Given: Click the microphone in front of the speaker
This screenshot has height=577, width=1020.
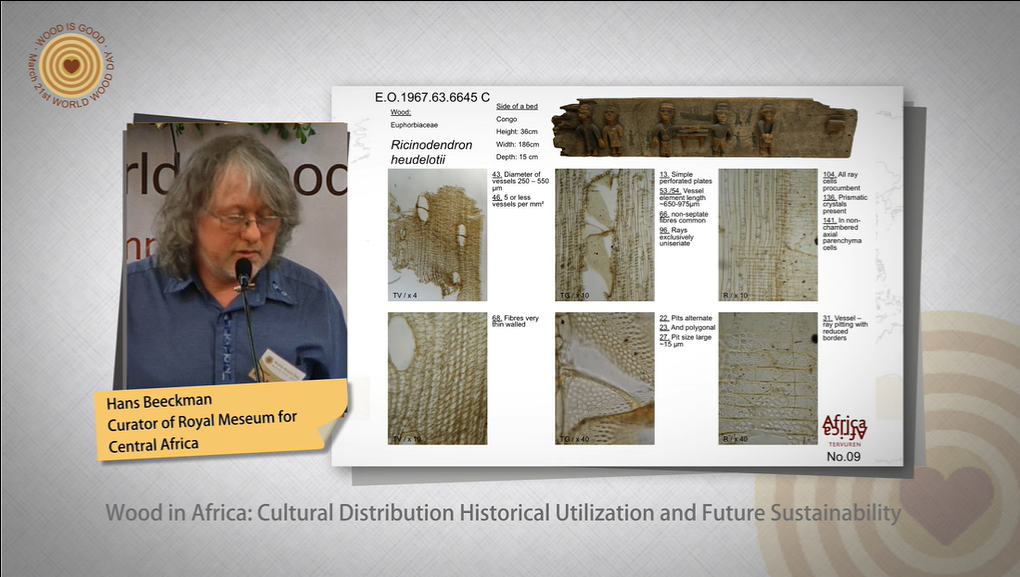Looking at the screenshot, I should pyautogui.click(x=243, y=273).
